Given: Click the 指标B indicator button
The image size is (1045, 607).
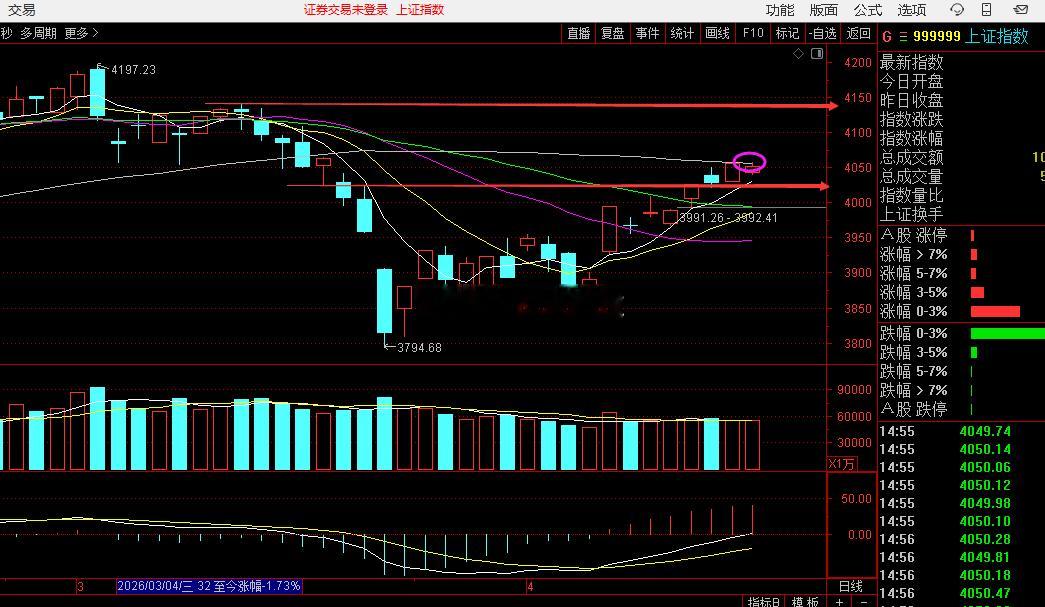Looking at the screenshot, I should pos(764,602).
